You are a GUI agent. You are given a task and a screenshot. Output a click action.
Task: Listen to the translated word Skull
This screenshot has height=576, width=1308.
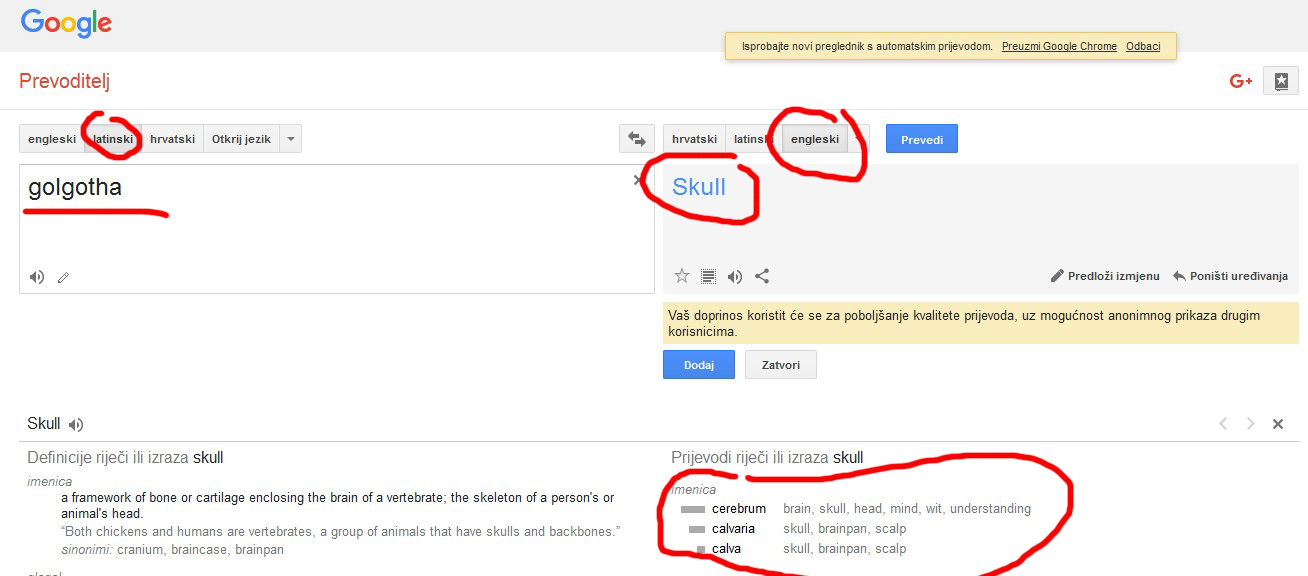point(735,276)
